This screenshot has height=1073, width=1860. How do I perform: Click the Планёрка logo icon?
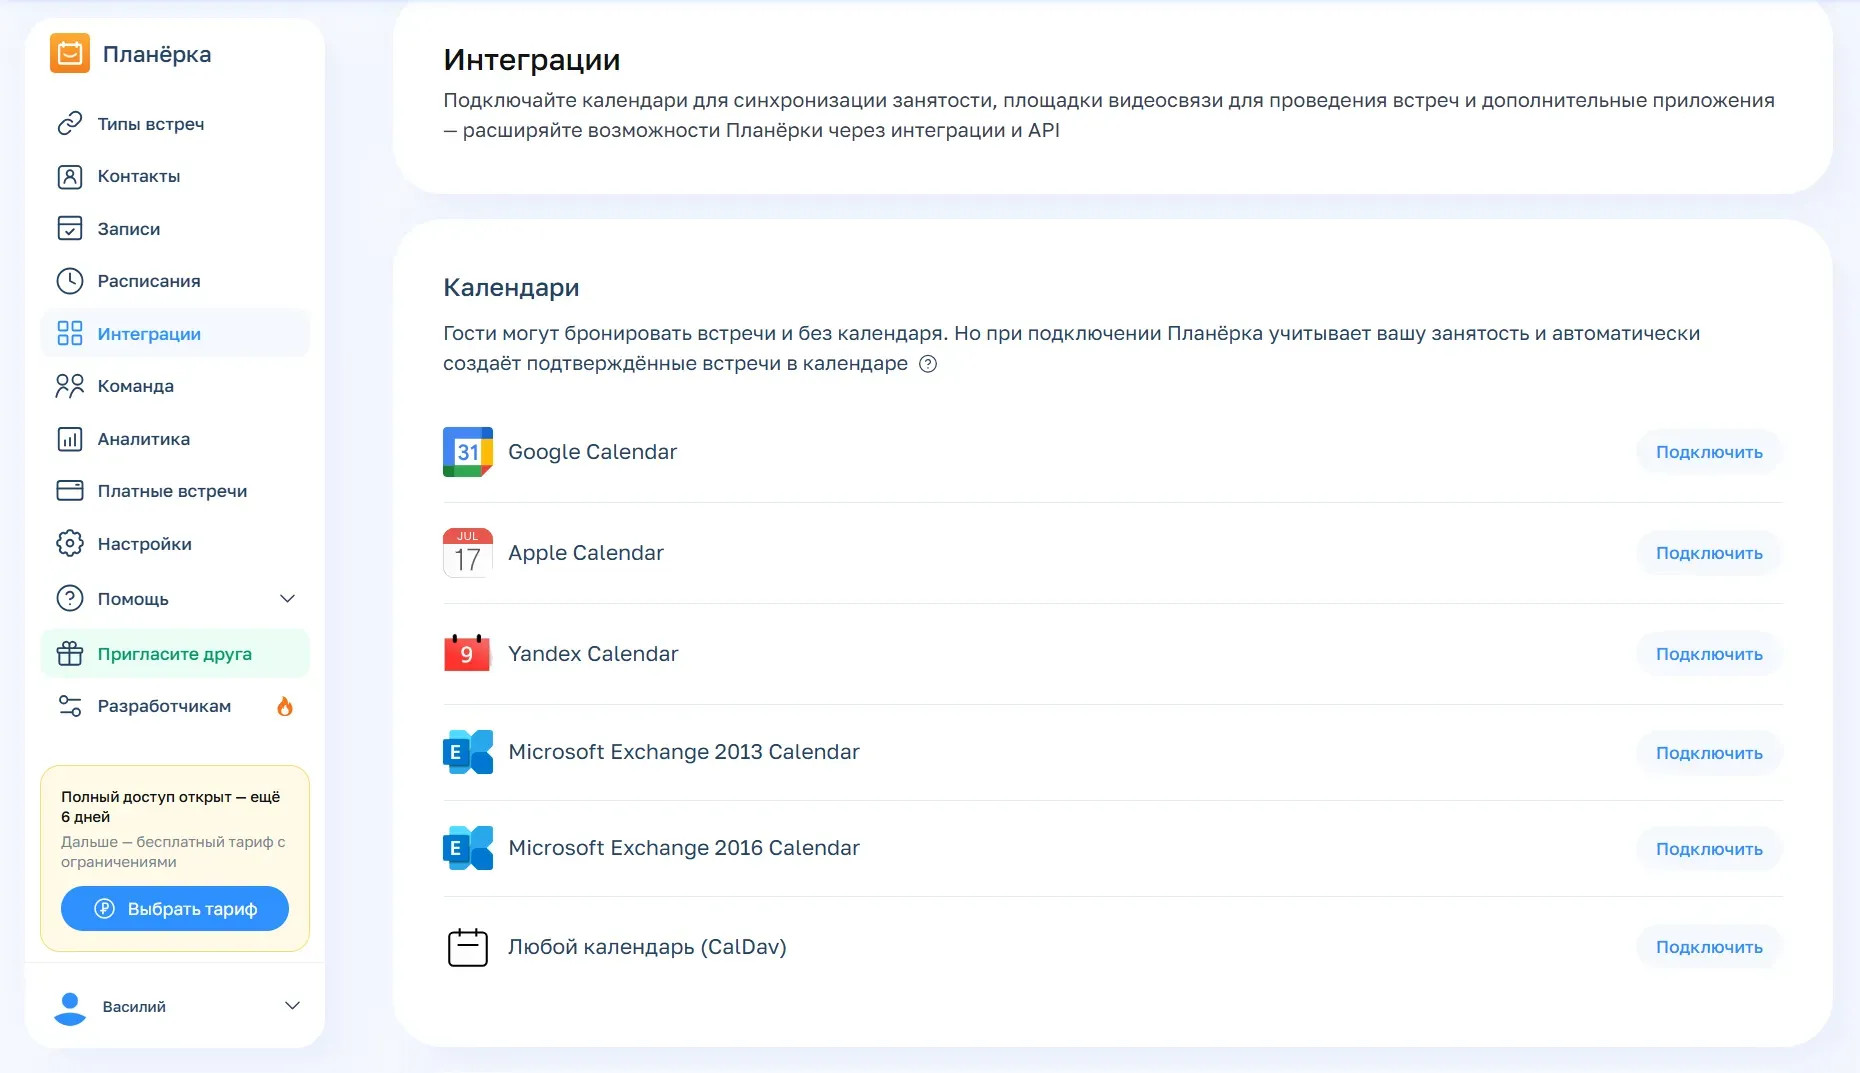click(x=70, y=54)
